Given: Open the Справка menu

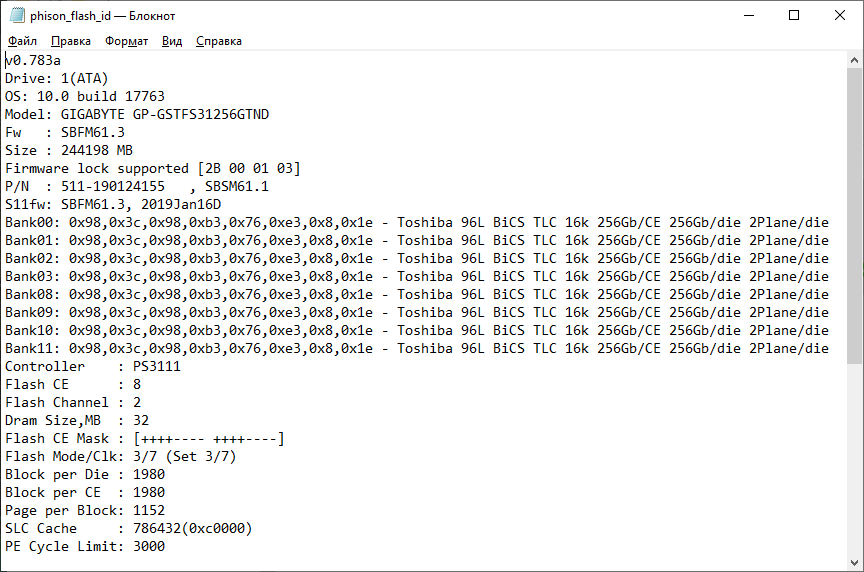Looking at the screenshot, I should pos(219,41).
